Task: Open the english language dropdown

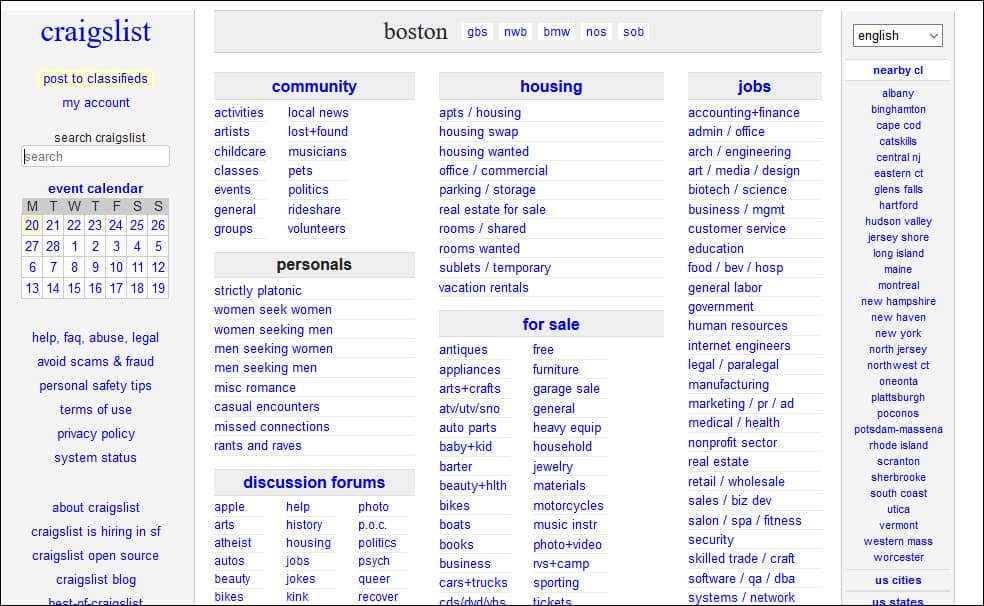Action: click(897, 36)
